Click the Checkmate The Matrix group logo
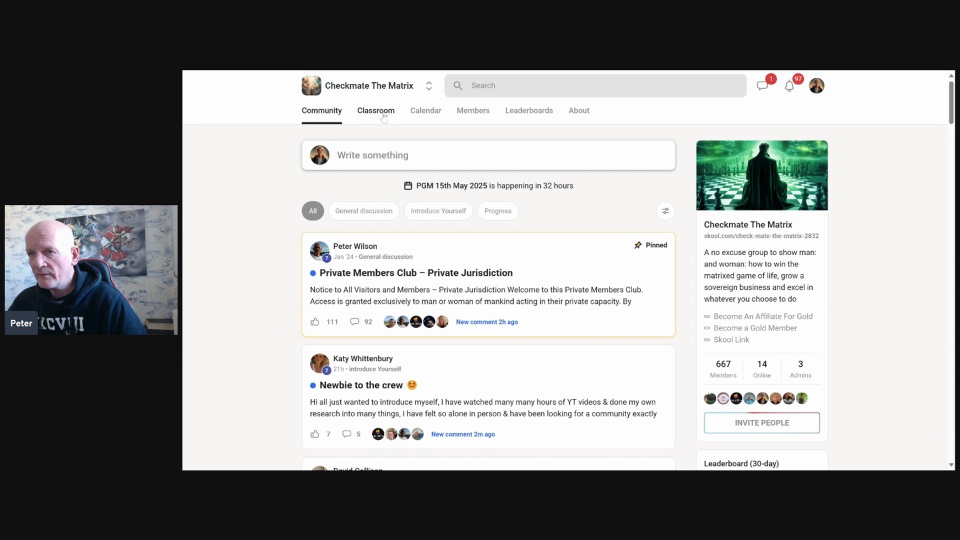 (311, 86)
